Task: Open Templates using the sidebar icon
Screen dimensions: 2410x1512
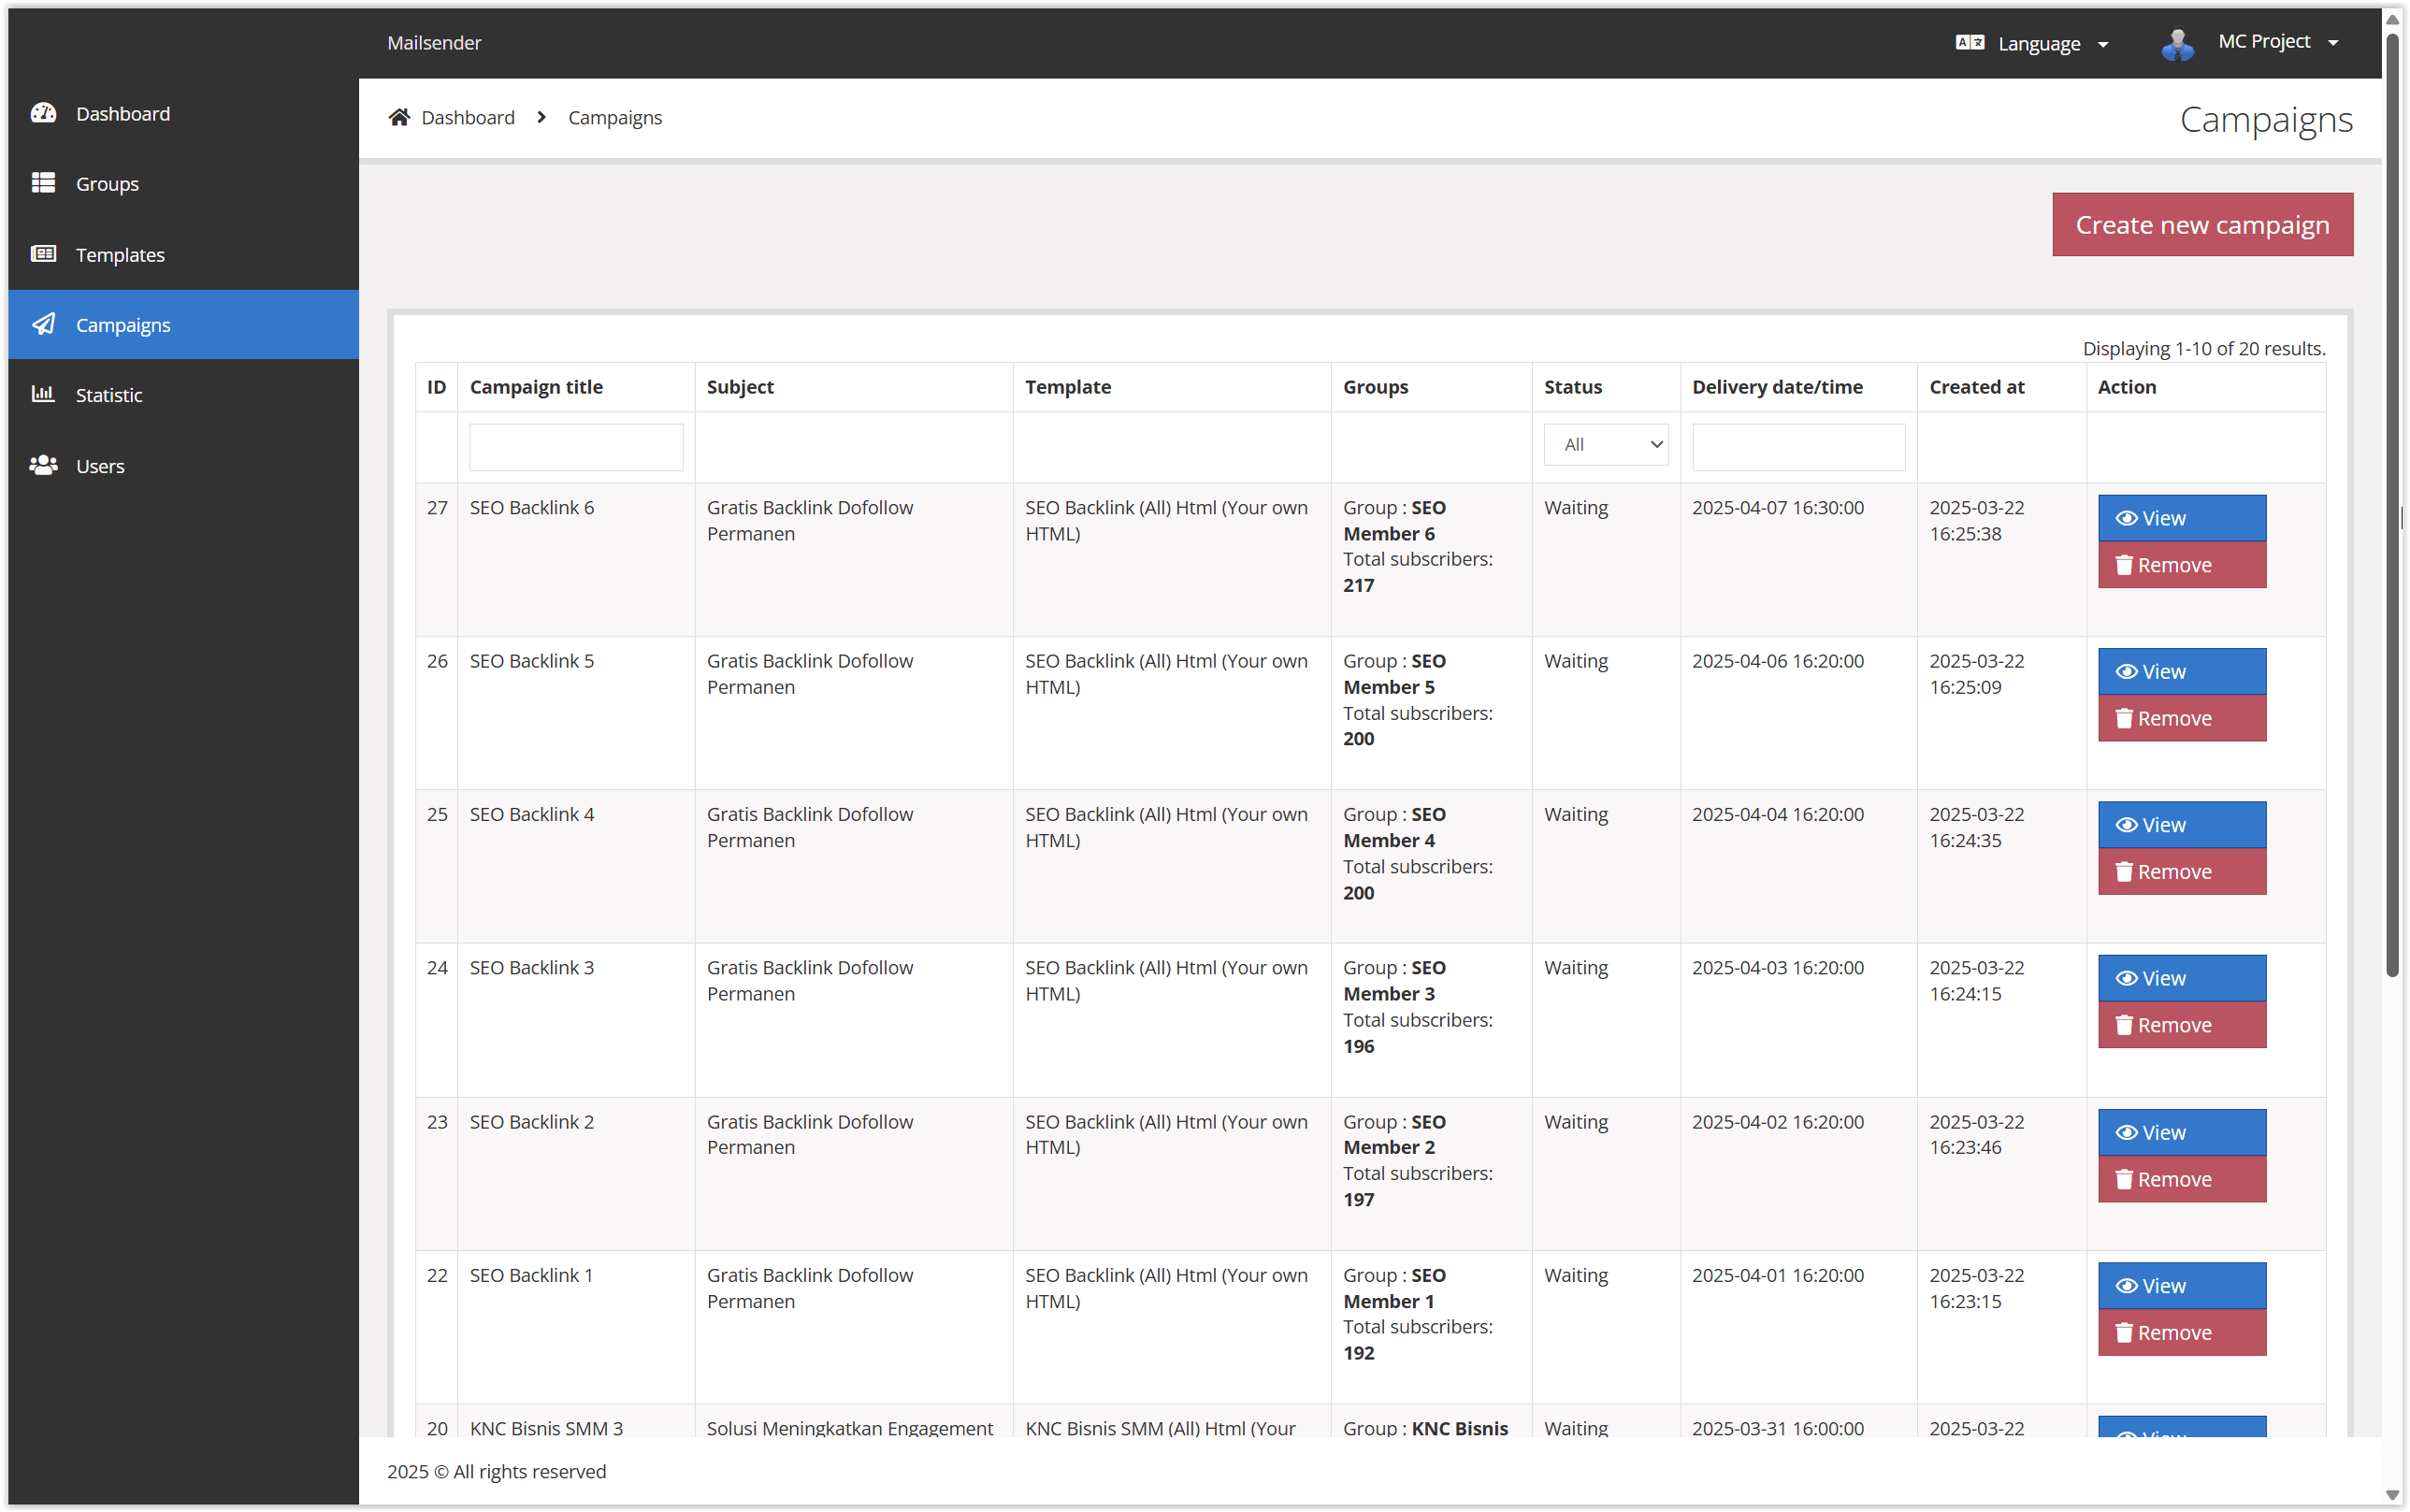Action: pos(43,254)
